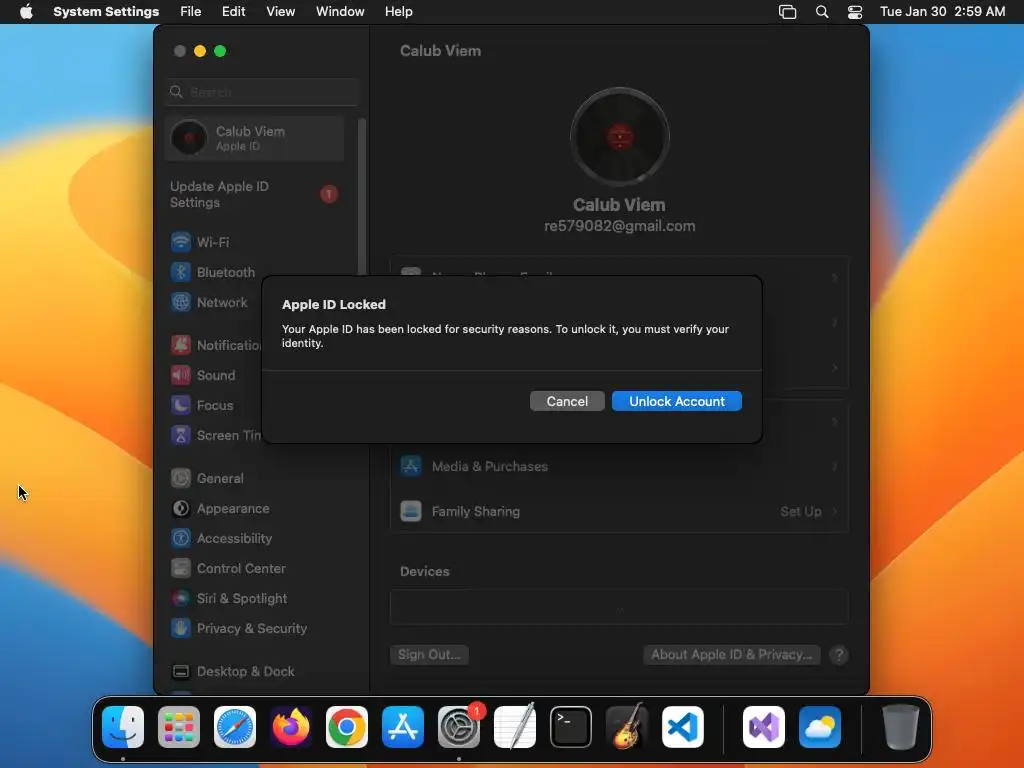This screenshot has height=768, width=1024.
Task: Open Launchpad from the Dock
Action: (179, 726)
